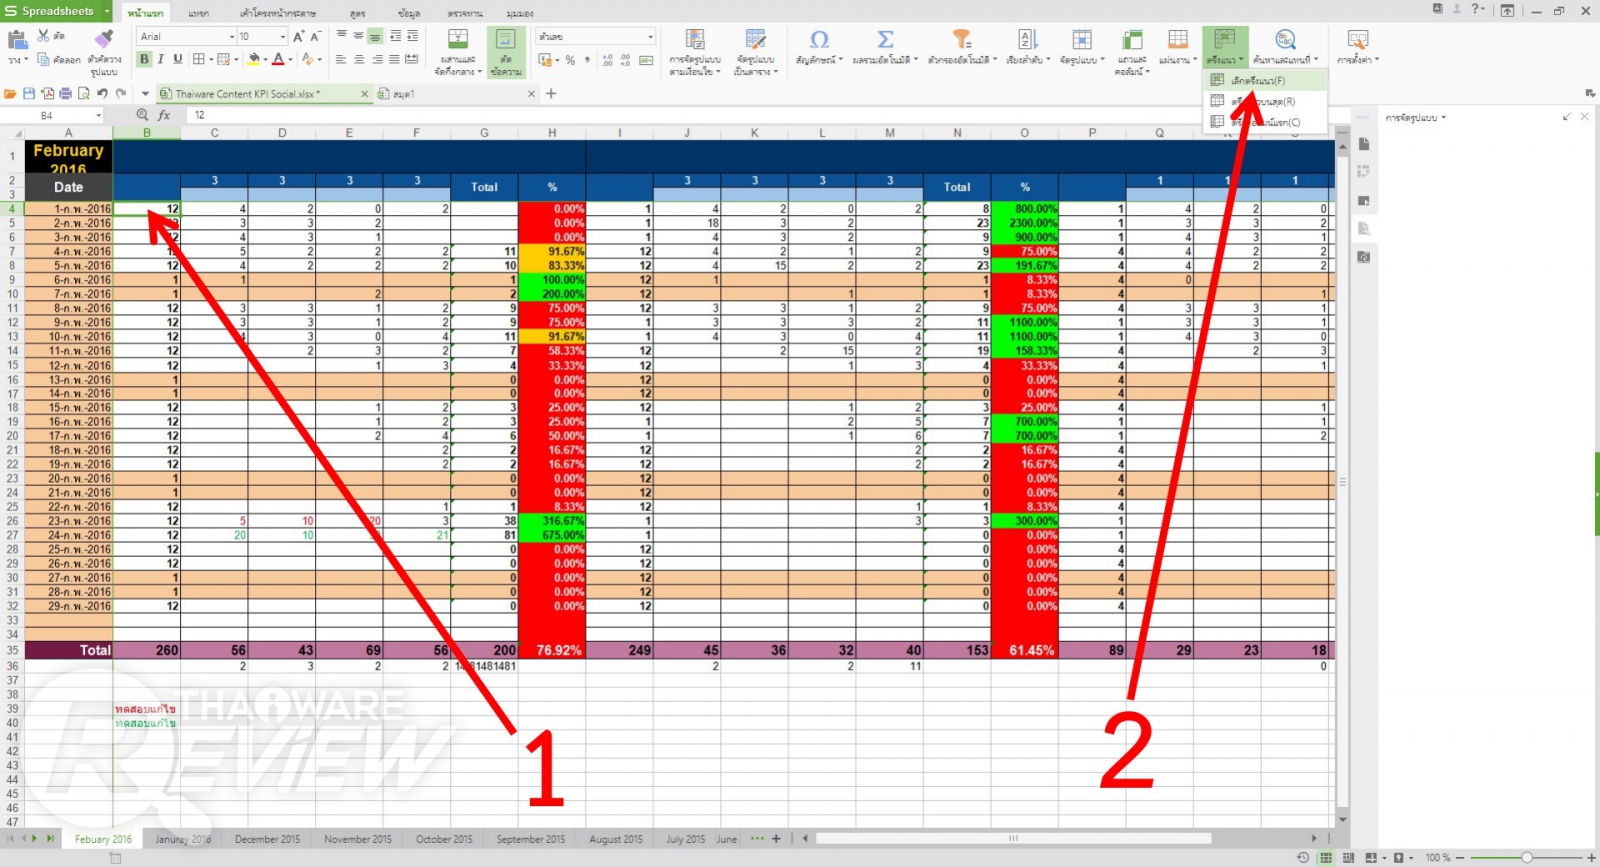Click the AutoFilter funnel icon
The image size is (1600, 867).
pyautogui.click(x=961, y=40)
